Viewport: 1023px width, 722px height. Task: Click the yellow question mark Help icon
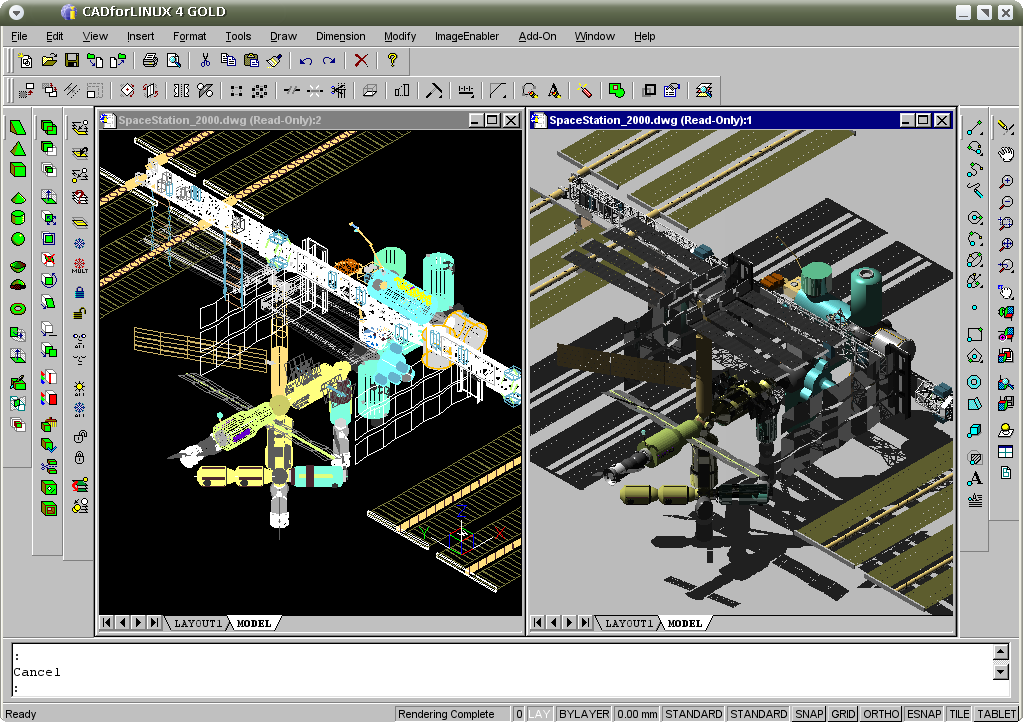[x=392, y=61]
